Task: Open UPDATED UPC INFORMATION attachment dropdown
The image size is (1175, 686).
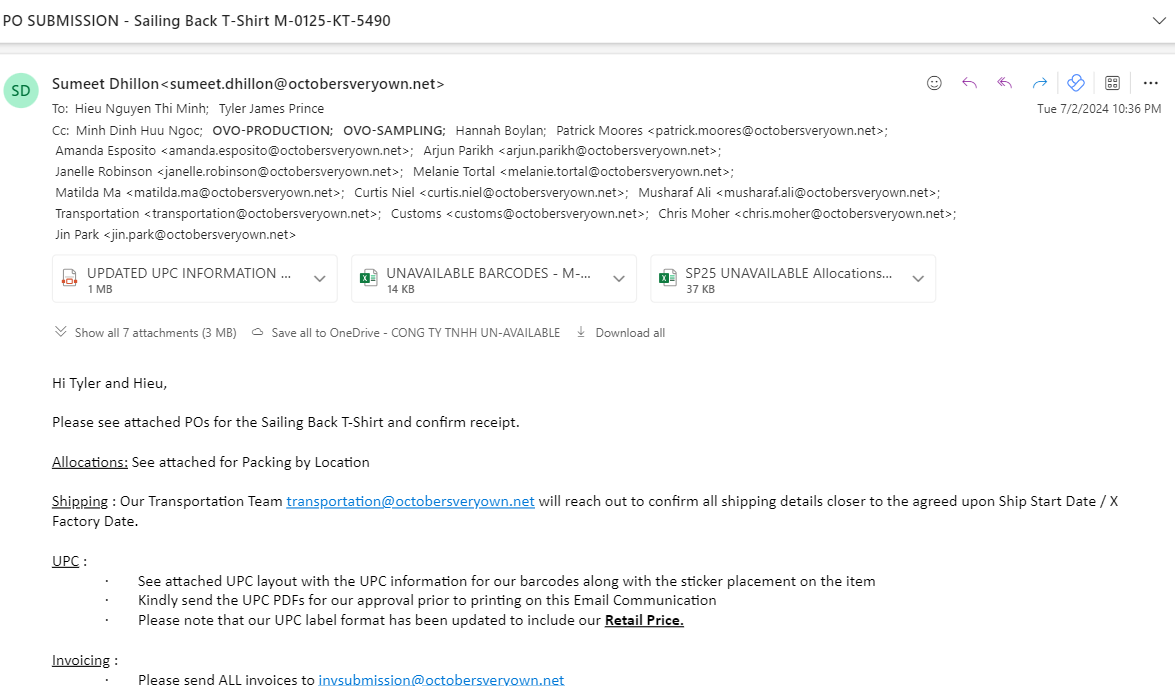Action: (x=319, y=279)
